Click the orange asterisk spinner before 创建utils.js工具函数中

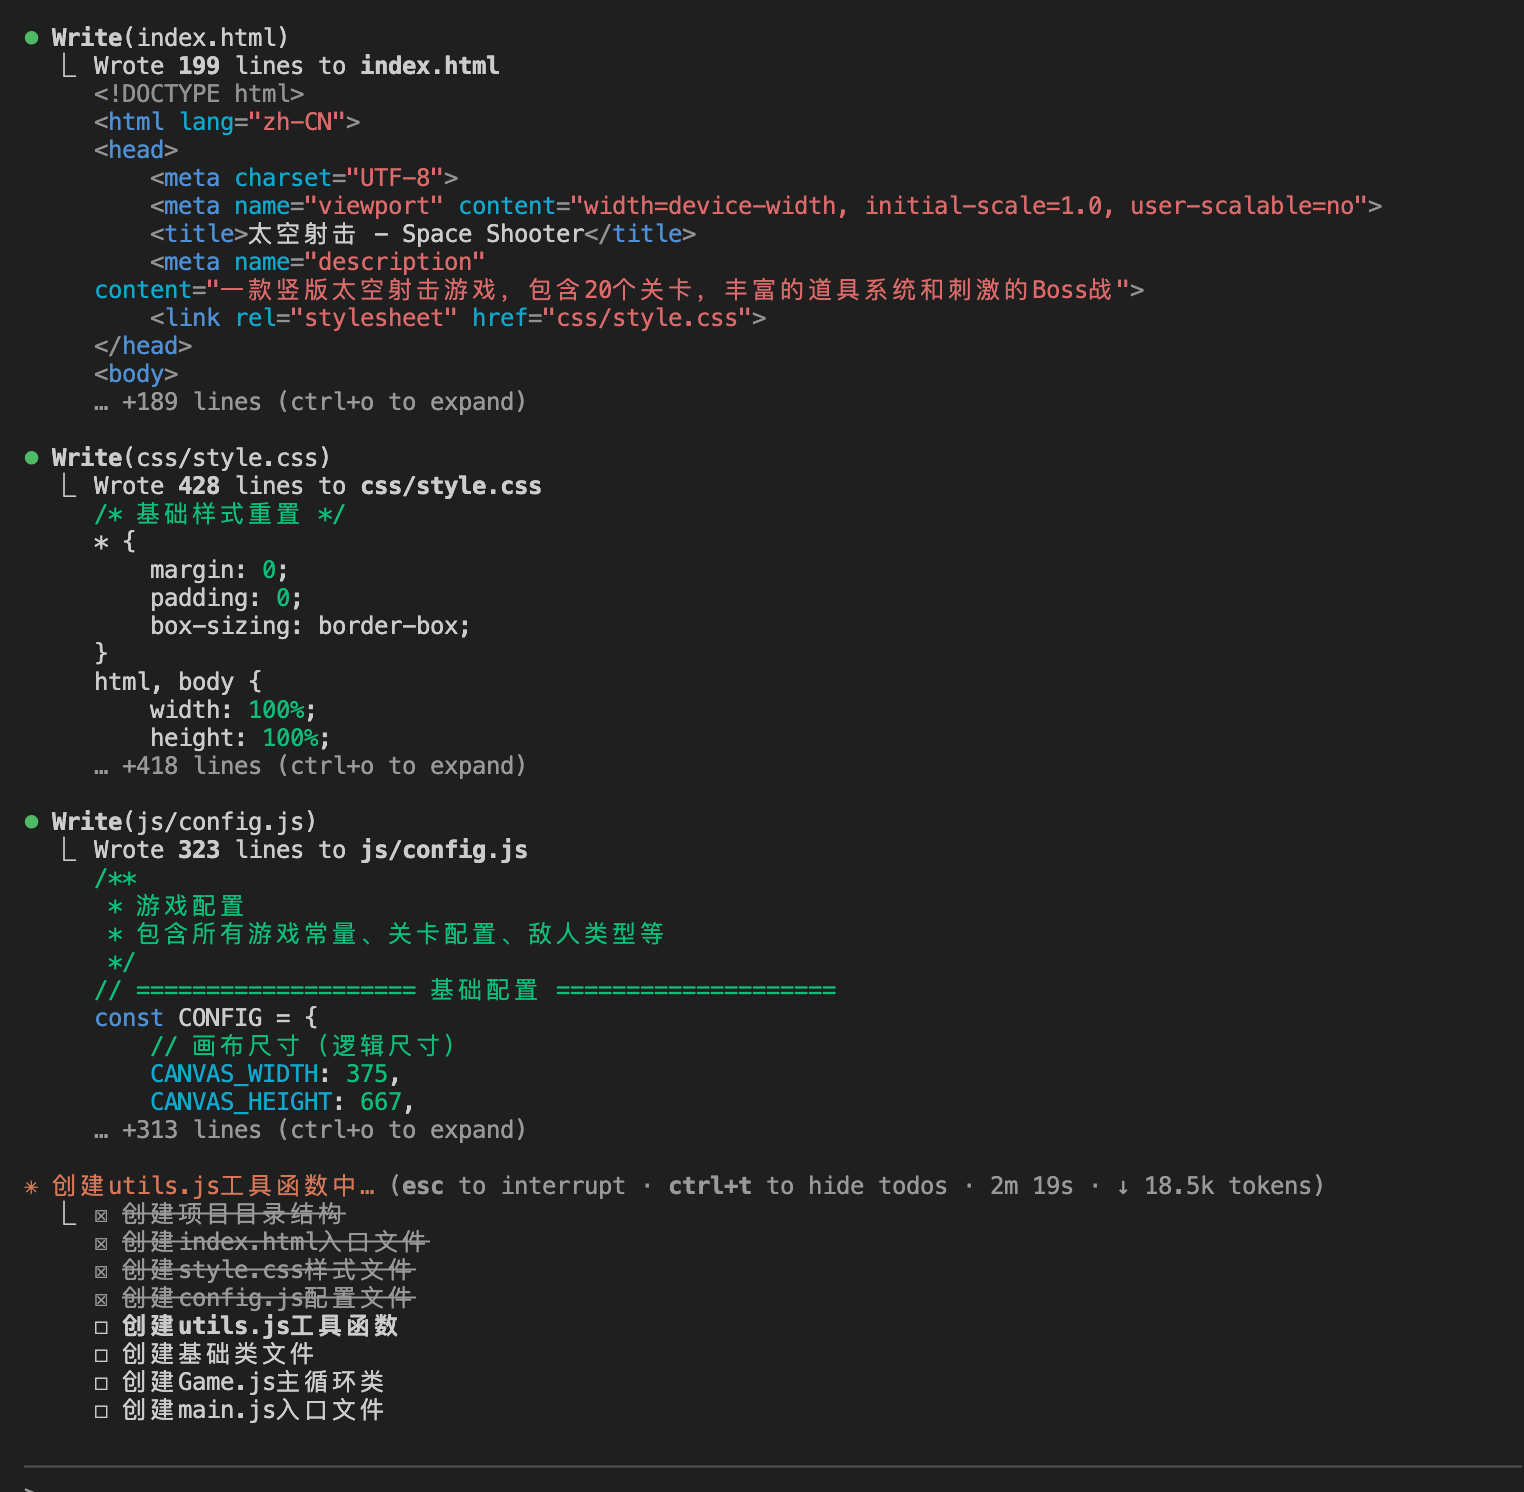[31, 1187]
